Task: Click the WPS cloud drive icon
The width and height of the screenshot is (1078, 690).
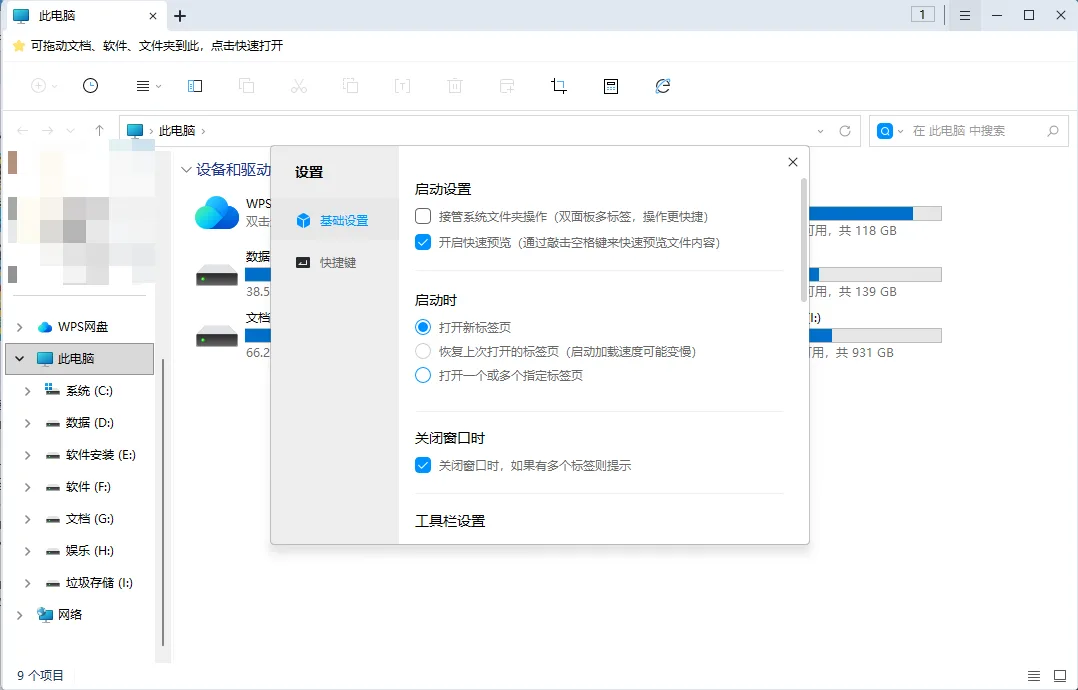Action: 217,212
